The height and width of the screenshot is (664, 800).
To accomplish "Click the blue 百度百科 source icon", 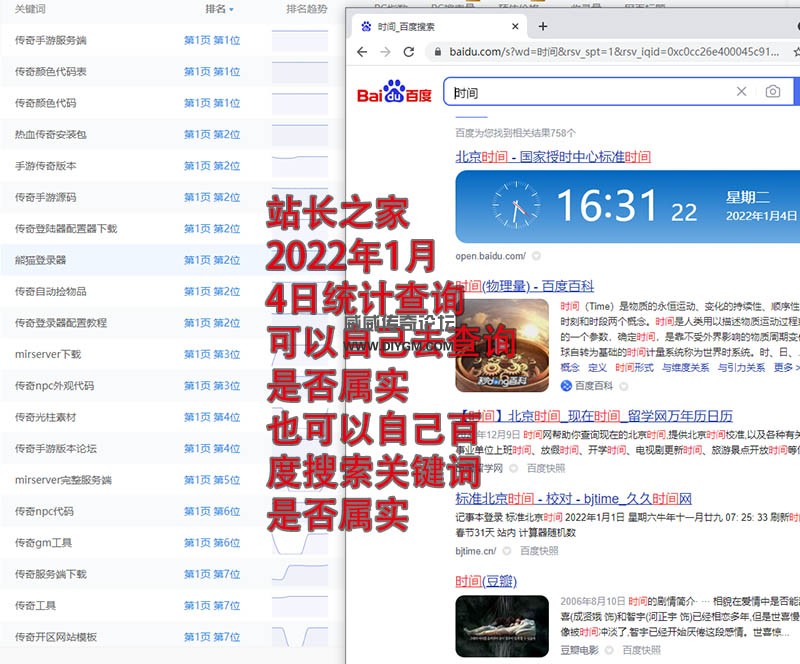I will click(x=566, y=386).
